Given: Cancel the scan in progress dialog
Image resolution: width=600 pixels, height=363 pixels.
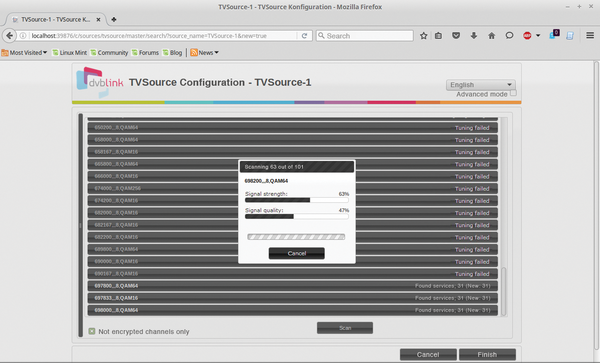Looking at the screenshot, I should (x=297, y=253).
